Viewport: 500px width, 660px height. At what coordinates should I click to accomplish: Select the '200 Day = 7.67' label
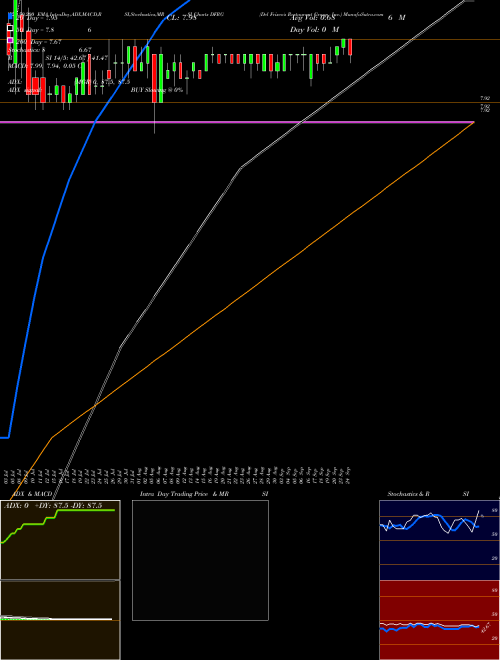(x=37, y=42)
